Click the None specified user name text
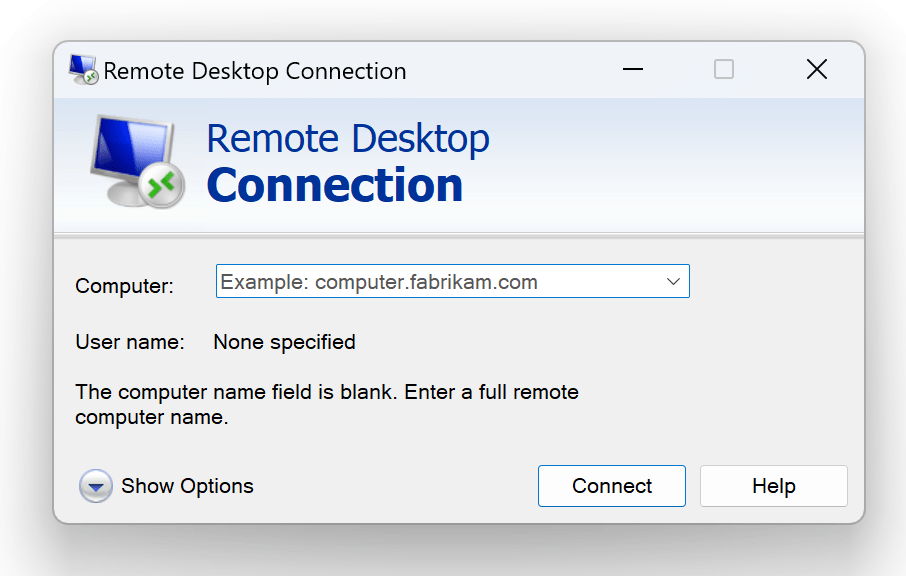 (x=284, y=342)
